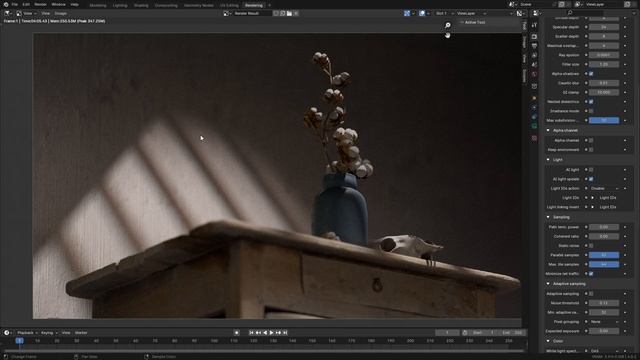Click the Render Result image browse icon
640x360 pixels.
227,13
